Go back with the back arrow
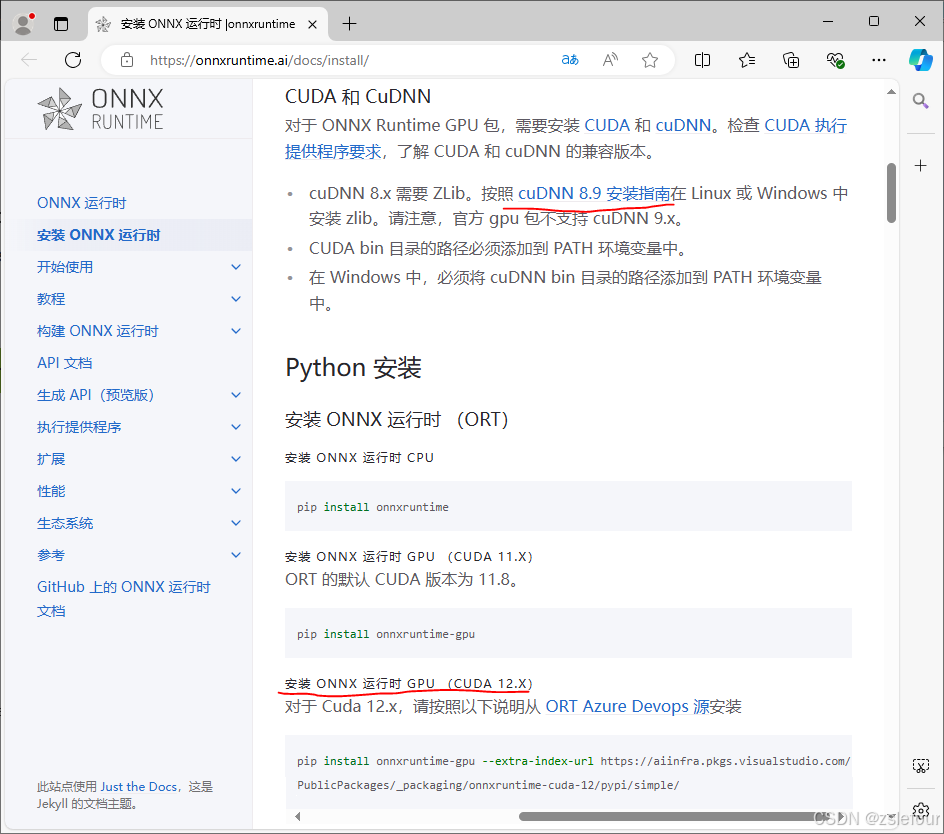The height and width of the screenshot is (834, 944). [x=29, y=60]
